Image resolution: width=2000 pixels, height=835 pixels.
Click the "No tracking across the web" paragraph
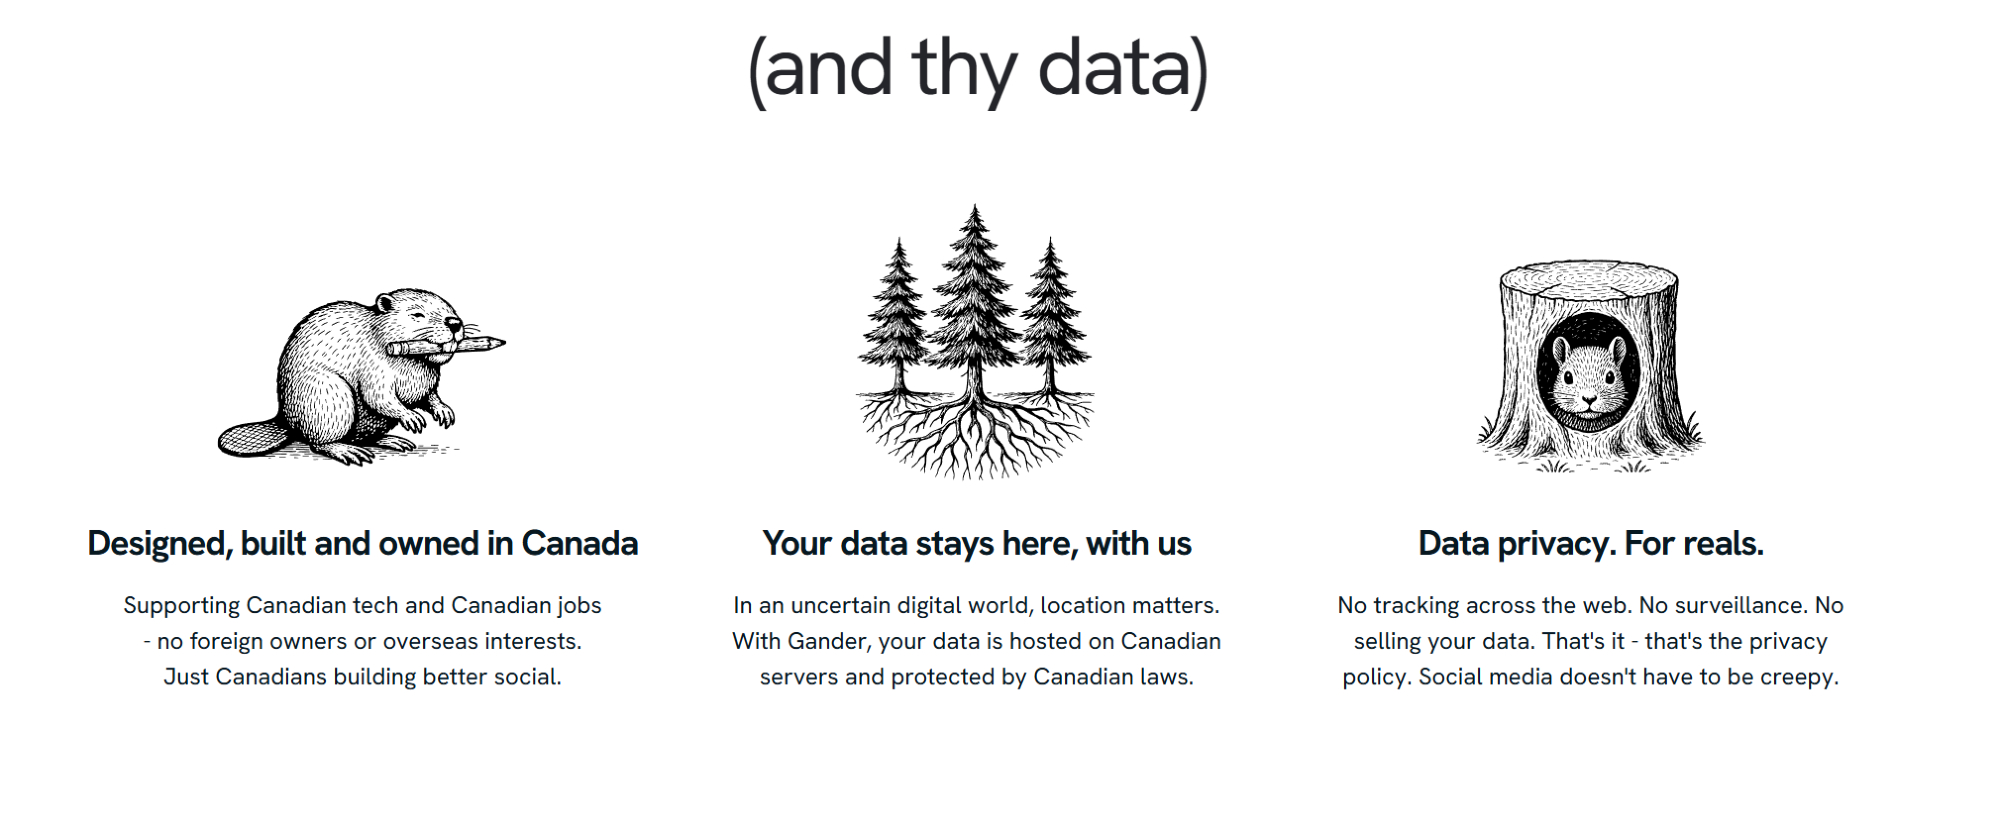[1590, 606]
